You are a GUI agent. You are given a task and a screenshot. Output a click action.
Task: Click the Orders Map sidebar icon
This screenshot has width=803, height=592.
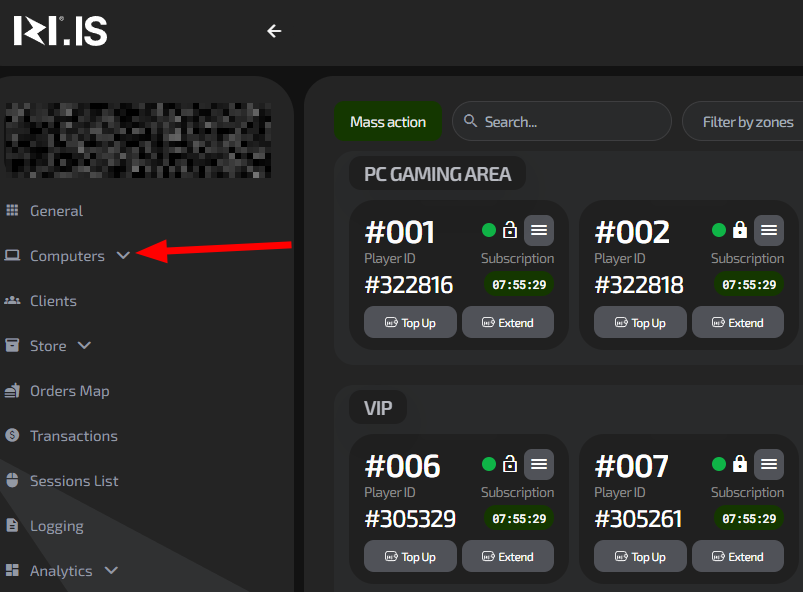coord(12,391)
